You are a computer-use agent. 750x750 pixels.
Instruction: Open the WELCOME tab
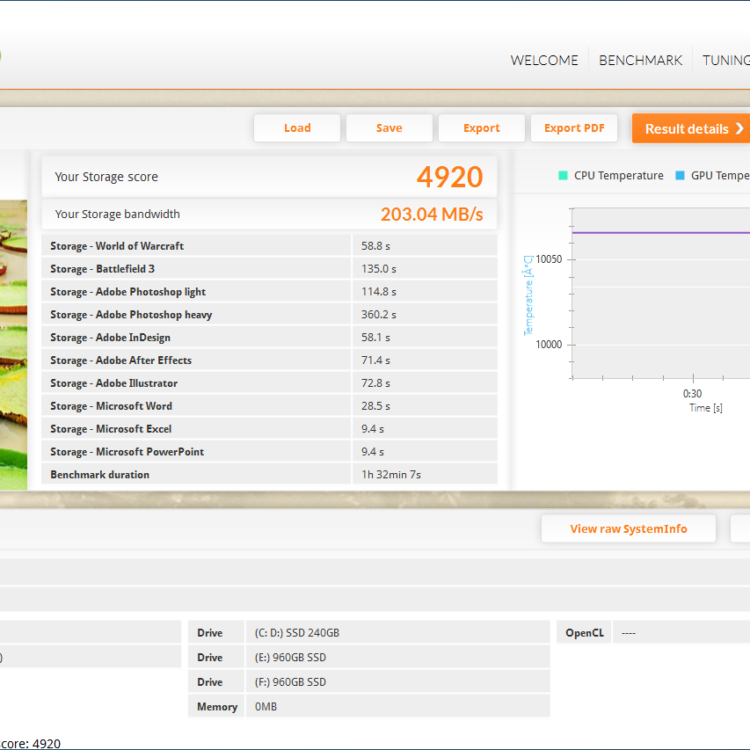pyautogui.click(x=544, y=60)
